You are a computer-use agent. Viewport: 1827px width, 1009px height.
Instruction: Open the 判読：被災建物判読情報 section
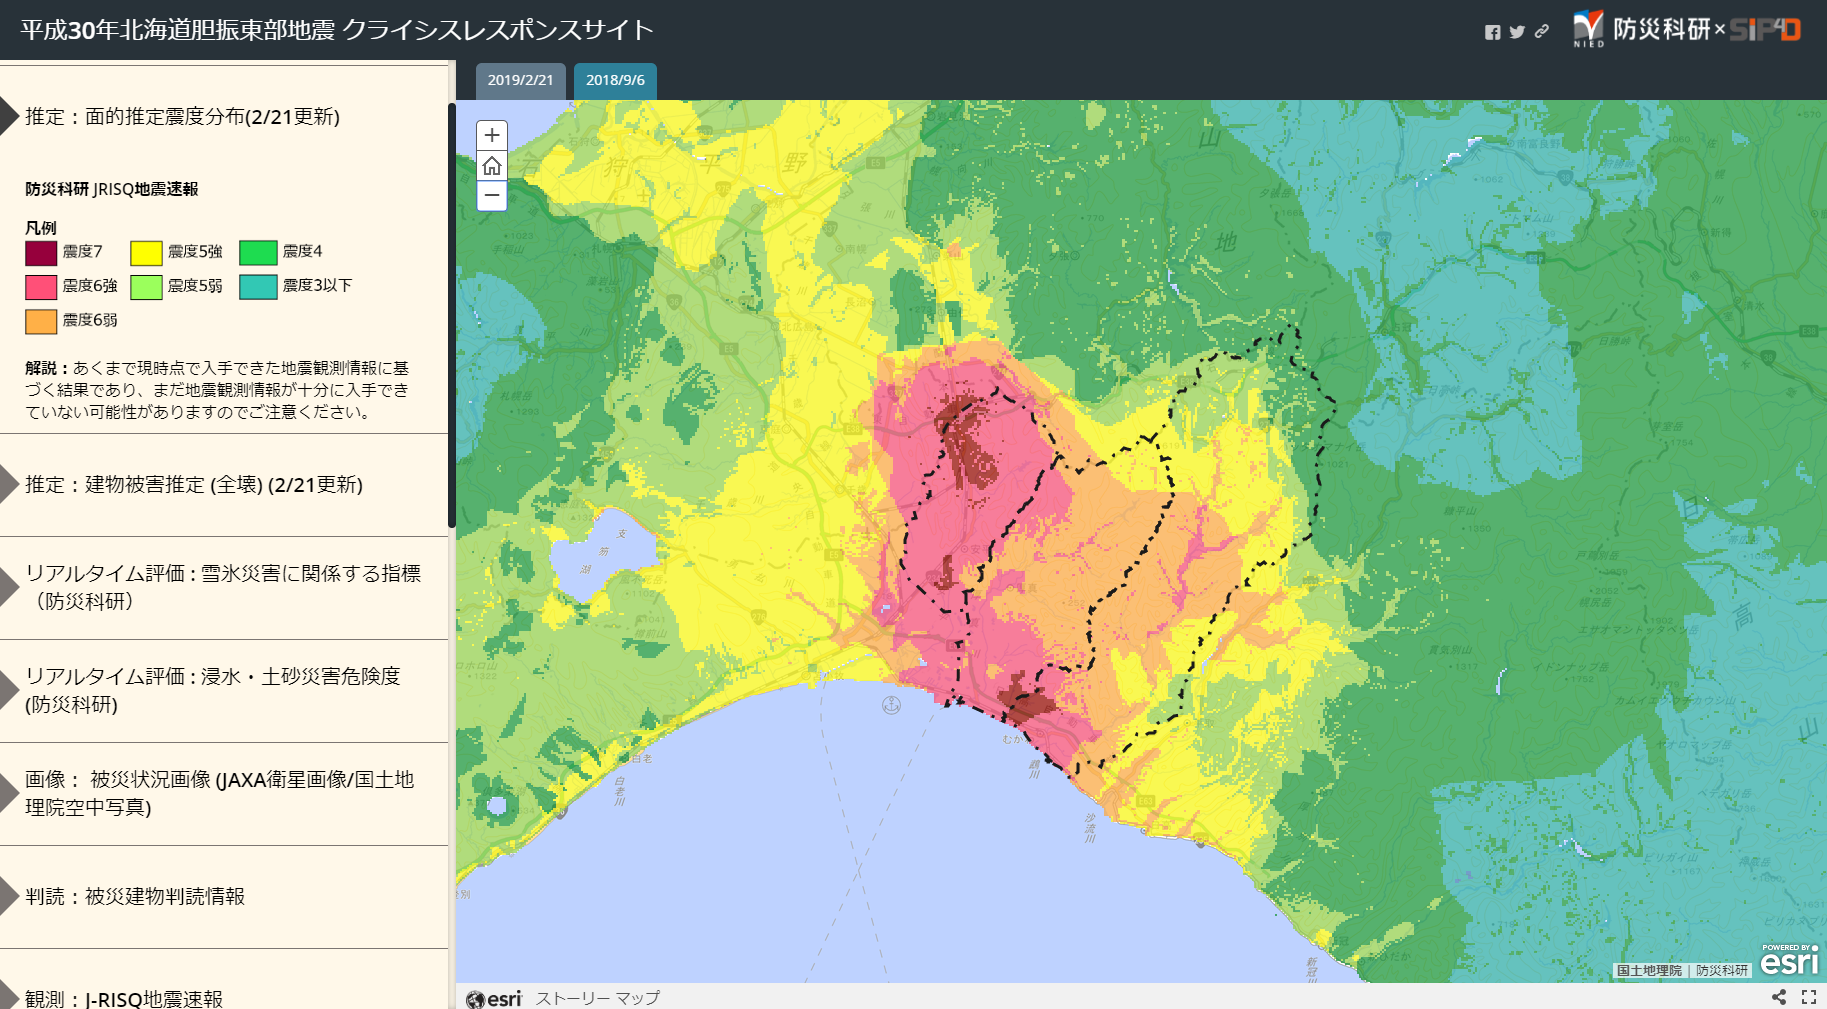[135, 896]
